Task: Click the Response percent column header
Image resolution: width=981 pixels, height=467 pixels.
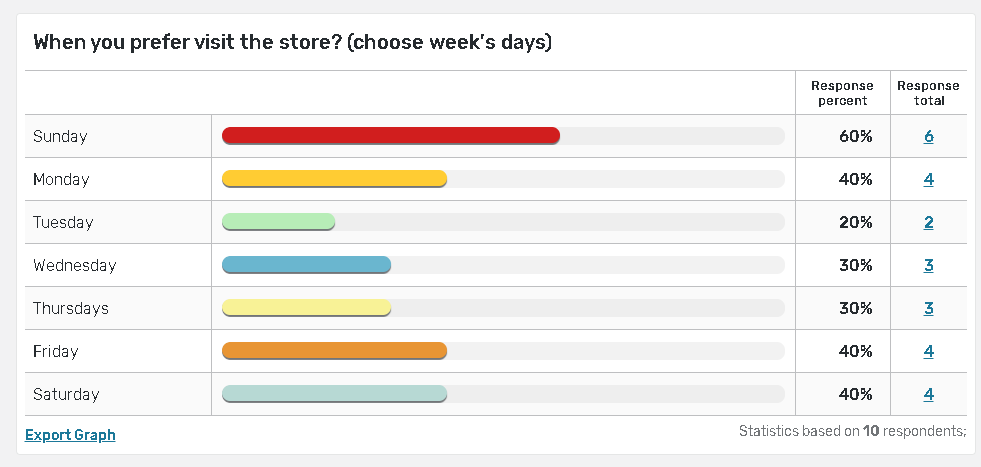Action: (841, 93)
